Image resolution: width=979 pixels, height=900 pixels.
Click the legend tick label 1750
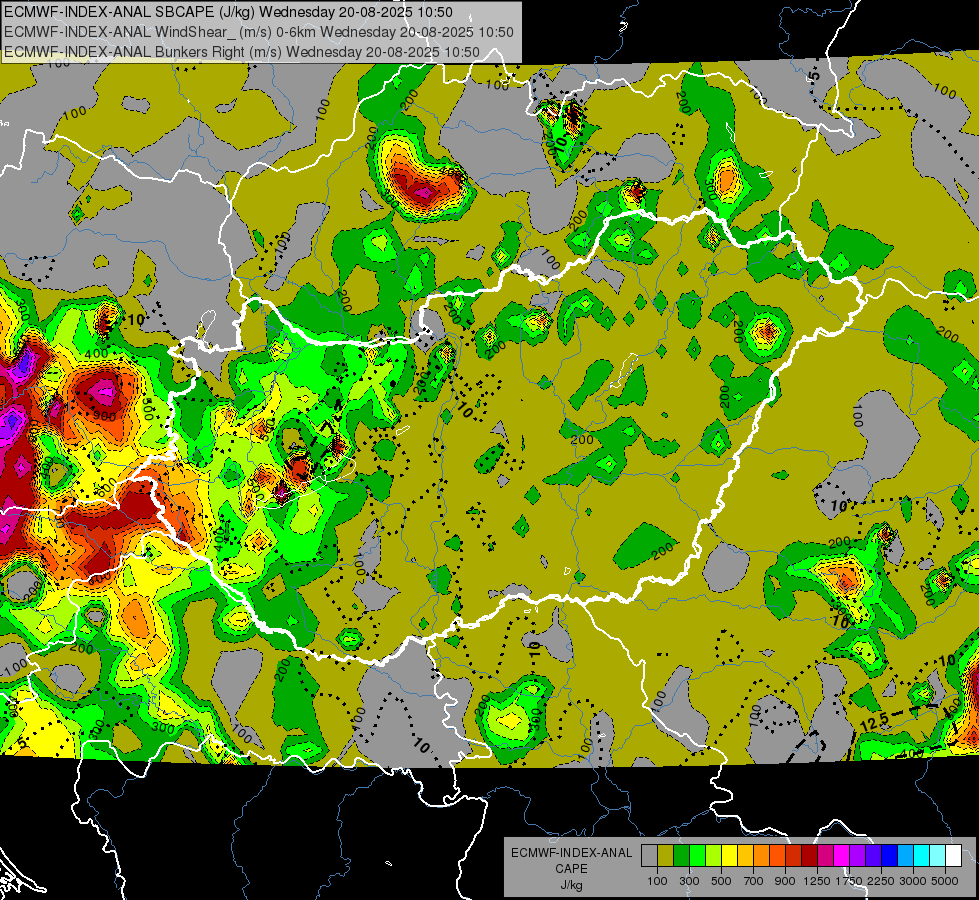pos(849,881)
